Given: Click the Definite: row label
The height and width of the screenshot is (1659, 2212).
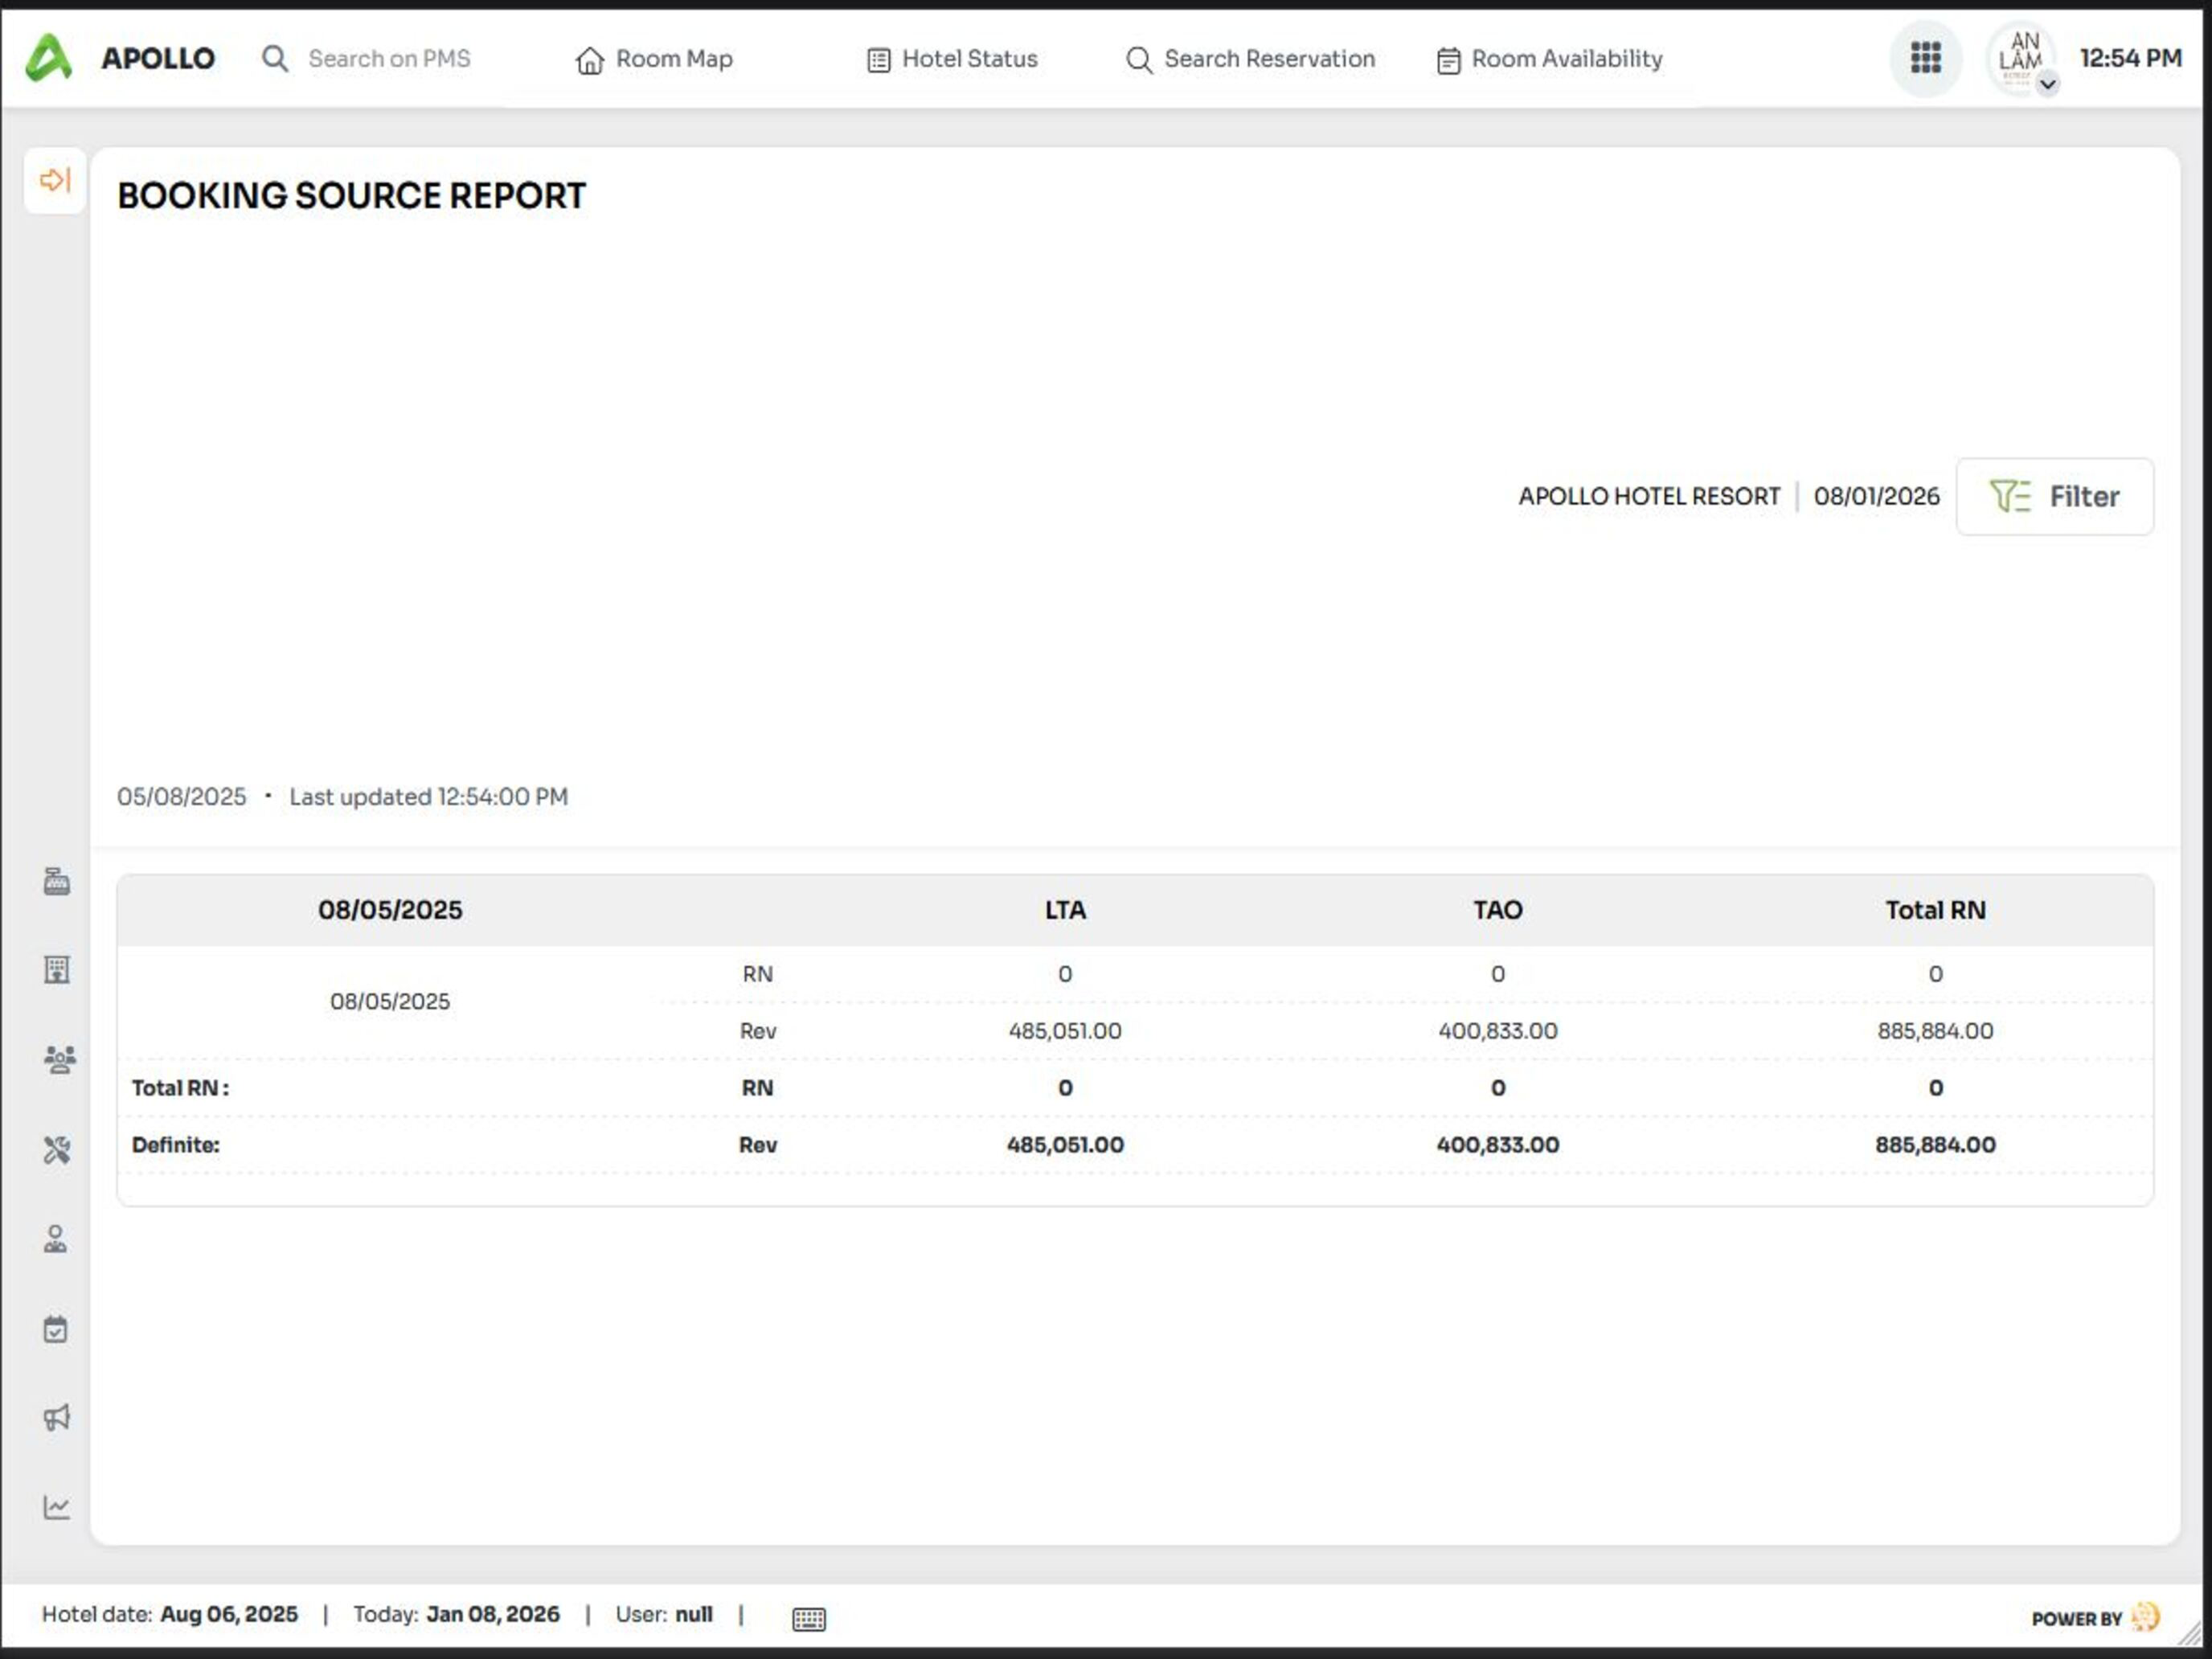Looking at the screenshot, I should point(175,1145).
